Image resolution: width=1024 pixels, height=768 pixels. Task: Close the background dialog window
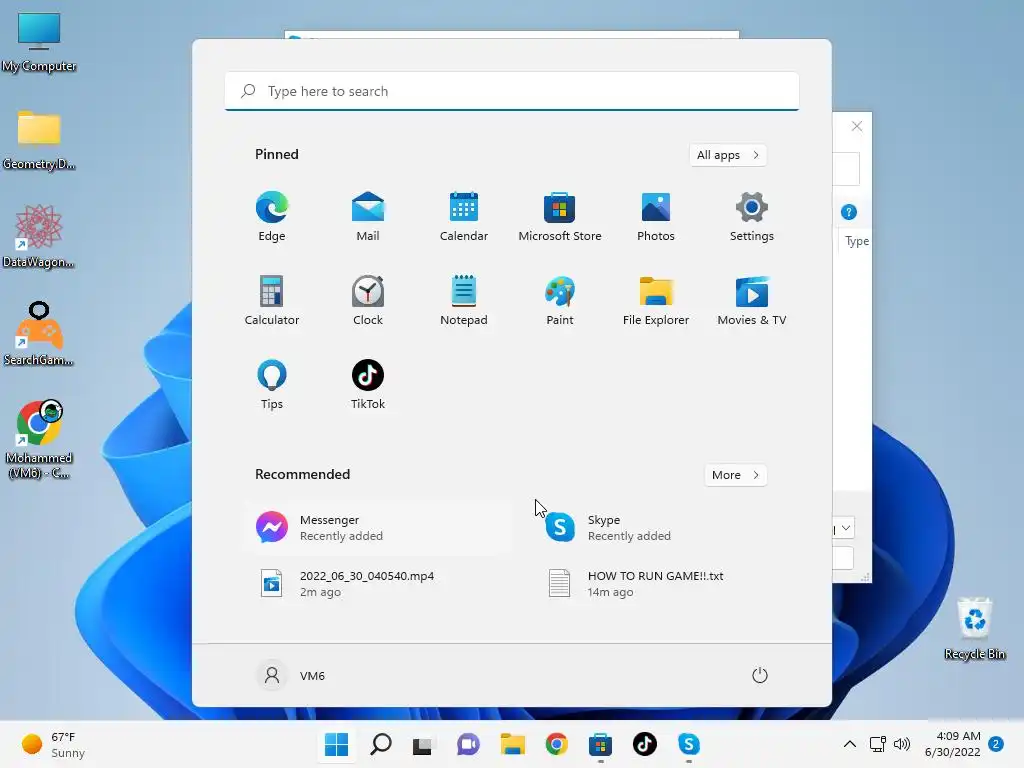point(857,126)
